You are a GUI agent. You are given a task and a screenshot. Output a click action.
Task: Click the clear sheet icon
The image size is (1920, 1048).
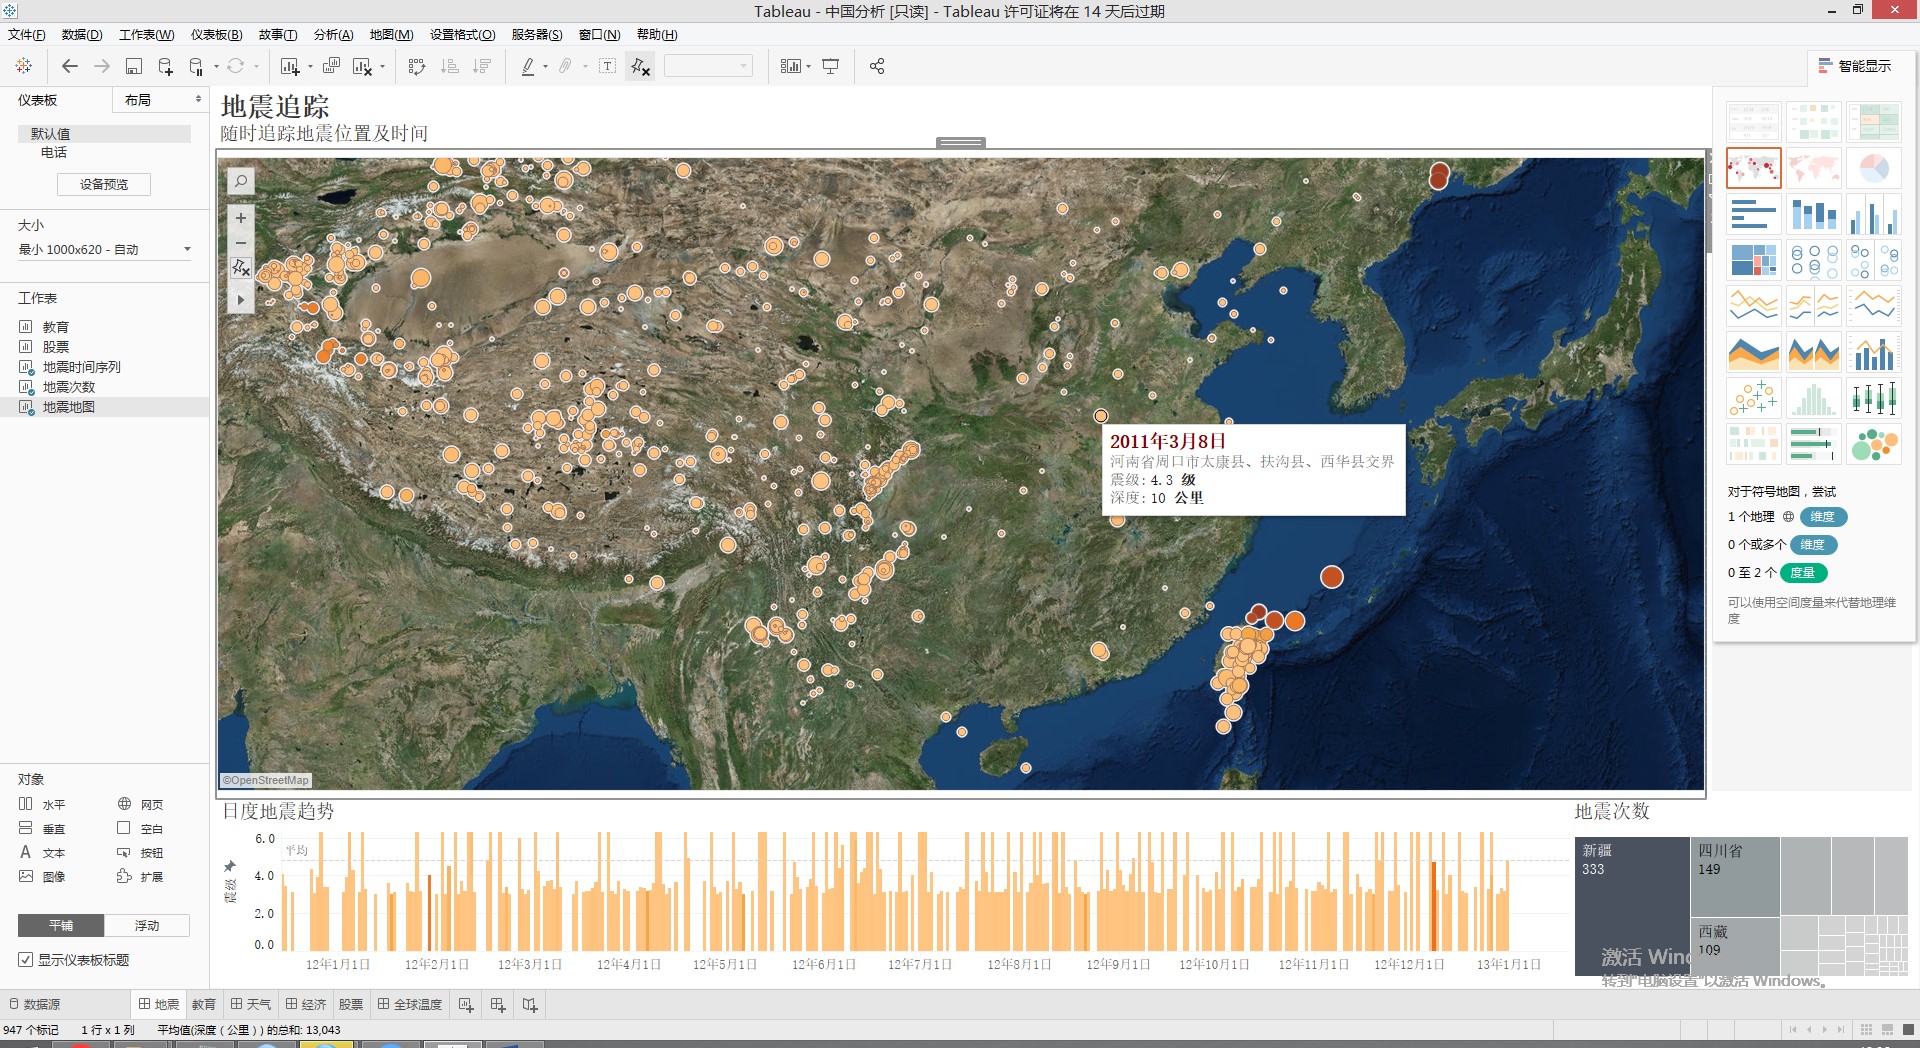[362, 66]
